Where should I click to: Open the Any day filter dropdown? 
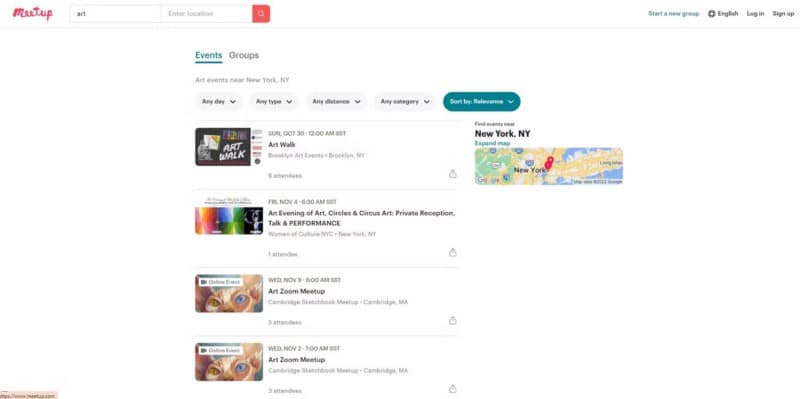pos(219,102)
